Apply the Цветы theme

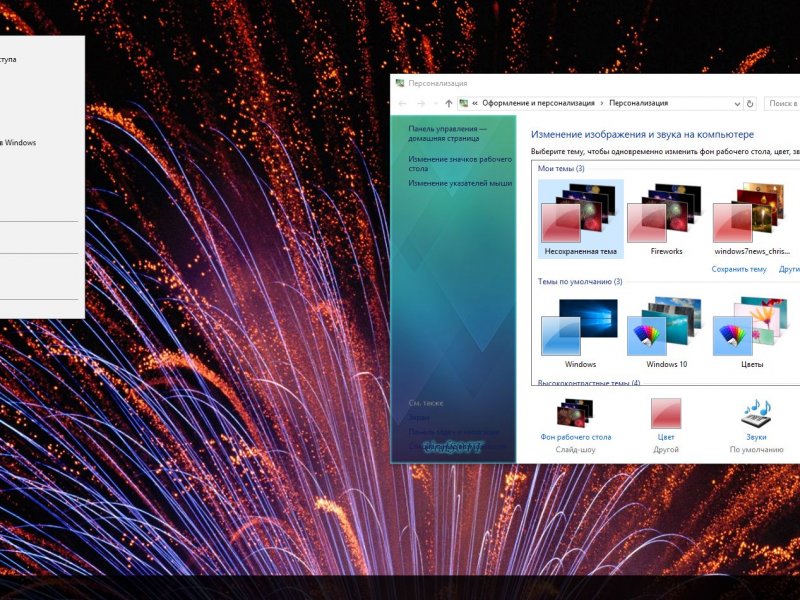pyautogui.click(x=752, y=332)
